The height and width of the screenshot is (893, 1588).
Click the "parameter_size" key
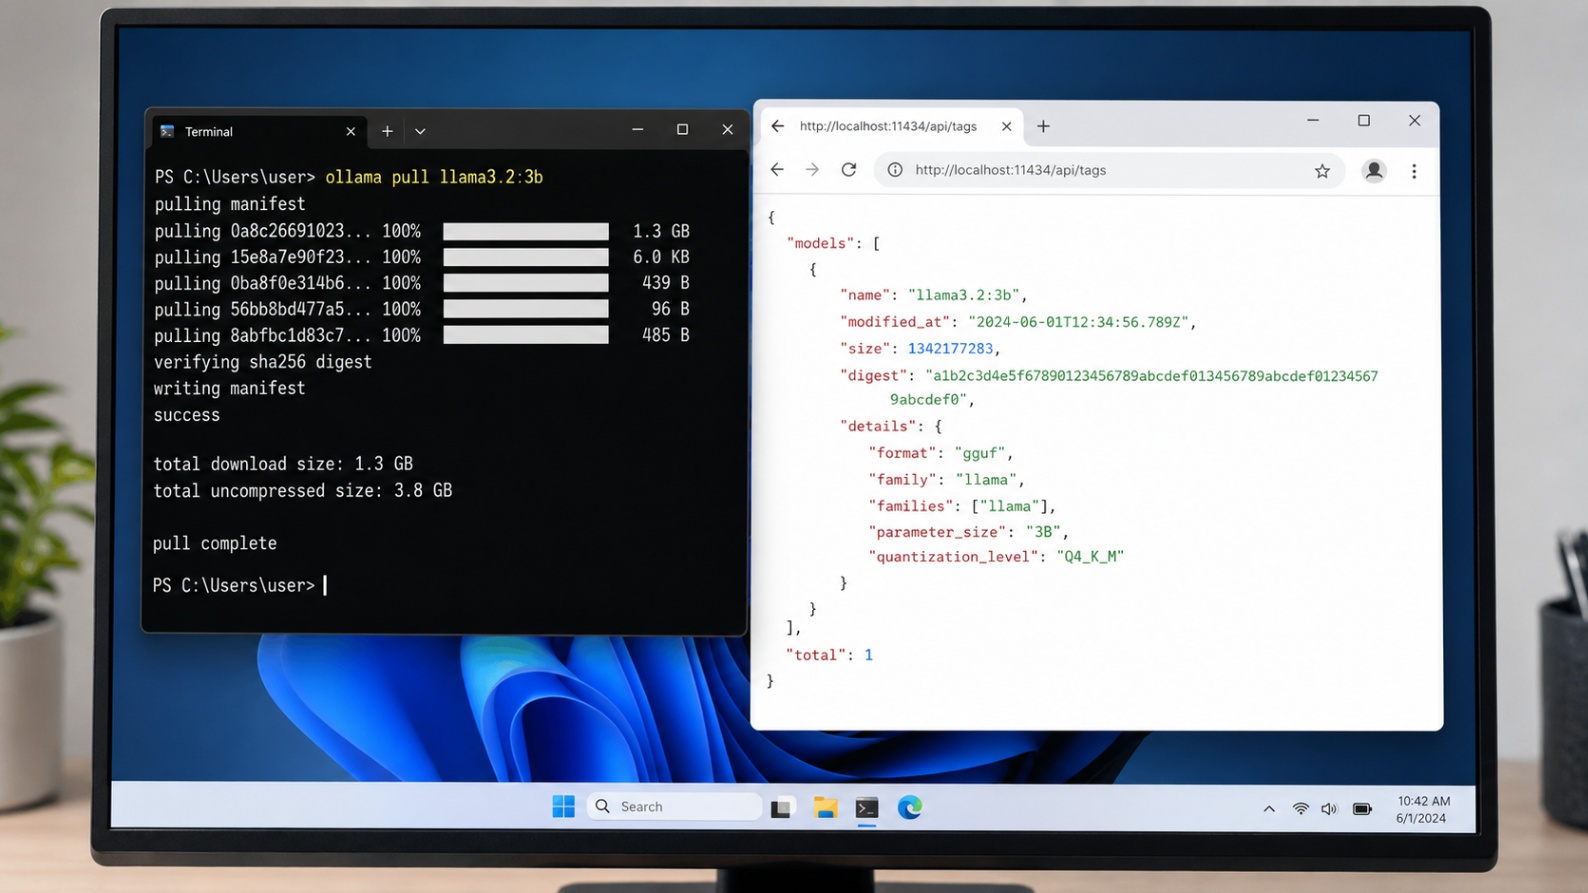click(937, 532)
